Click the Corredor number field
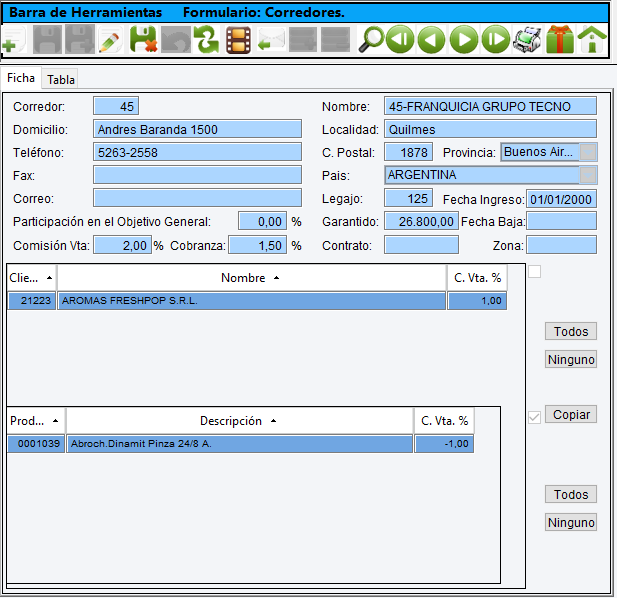Screen dimensions: 617x598 pos(116,106)
